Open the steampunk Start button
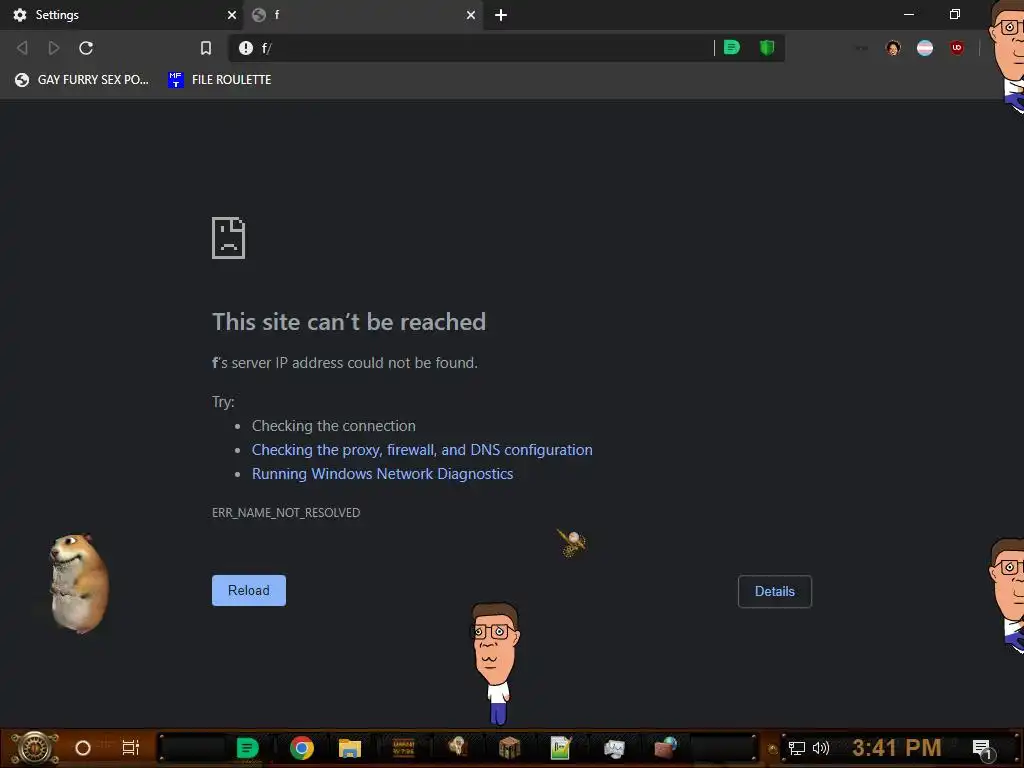The width and height of the screenshot is (1024, 768). coord(35,748)
